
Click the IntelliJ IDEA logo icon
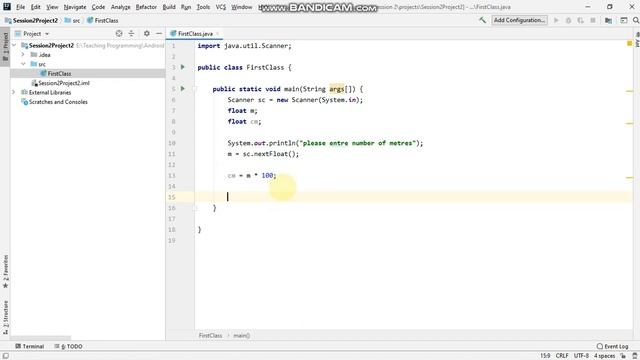7,7
